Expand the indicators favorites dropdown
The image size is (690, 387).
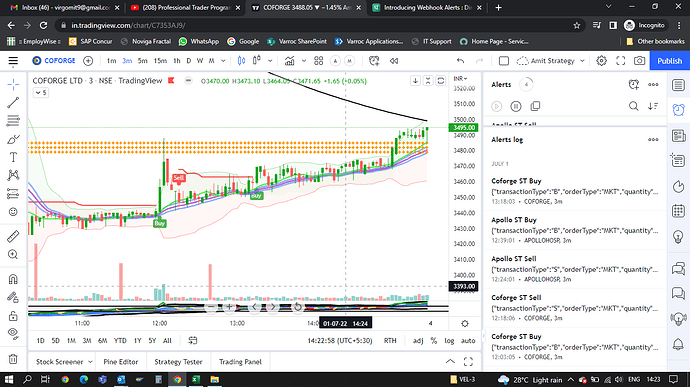click(304, 61)
